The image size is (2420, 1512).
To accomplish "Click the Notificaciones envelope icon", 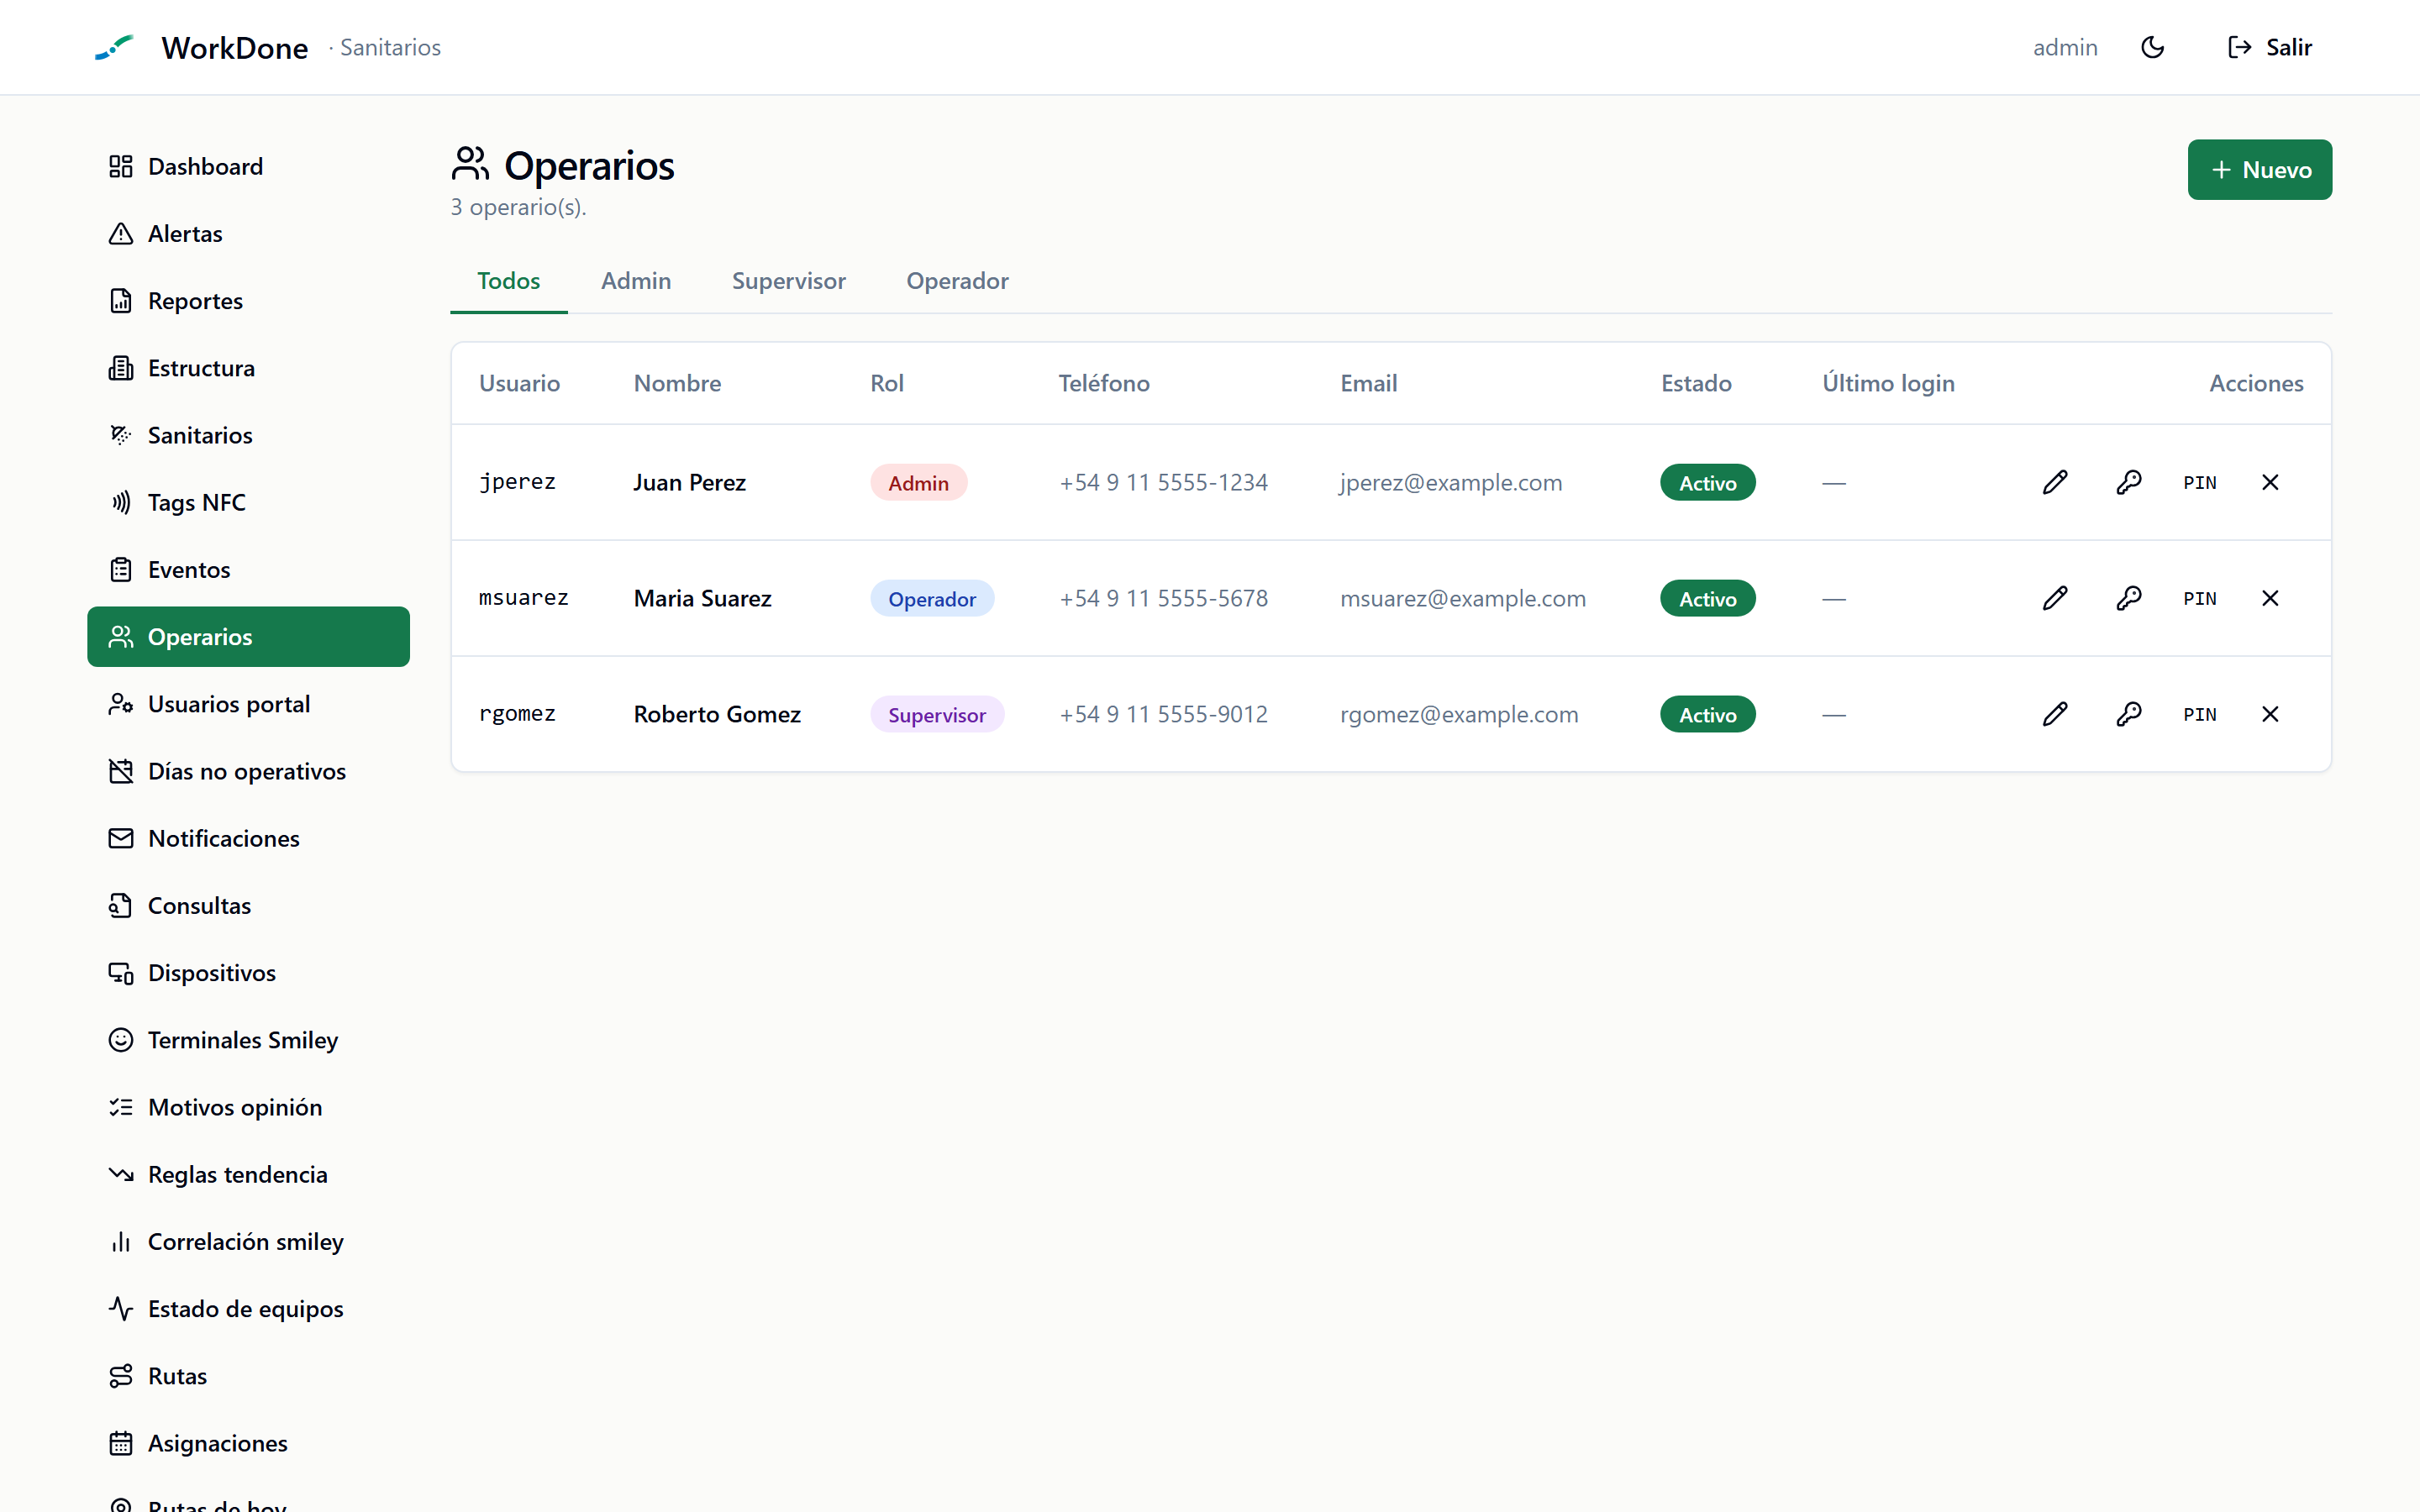I will point(121,838).
